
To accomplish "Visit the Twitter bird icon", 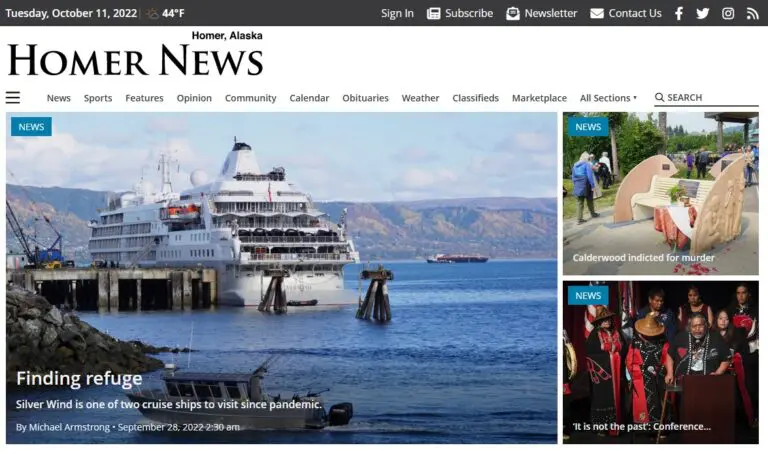I will tap(703, 13).
